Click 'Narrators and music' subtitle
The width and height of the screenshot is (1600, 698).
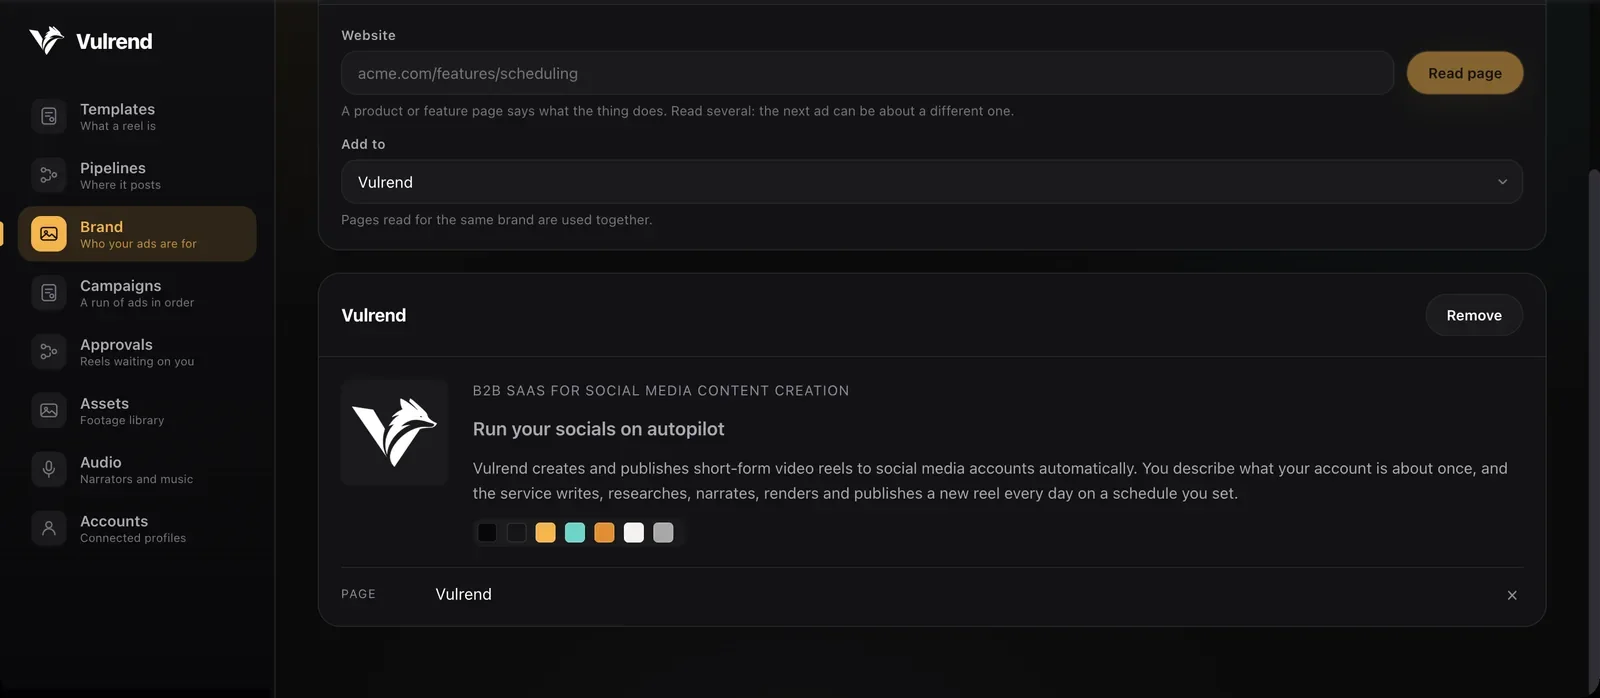pyautogui.click(x=137, y=480)
